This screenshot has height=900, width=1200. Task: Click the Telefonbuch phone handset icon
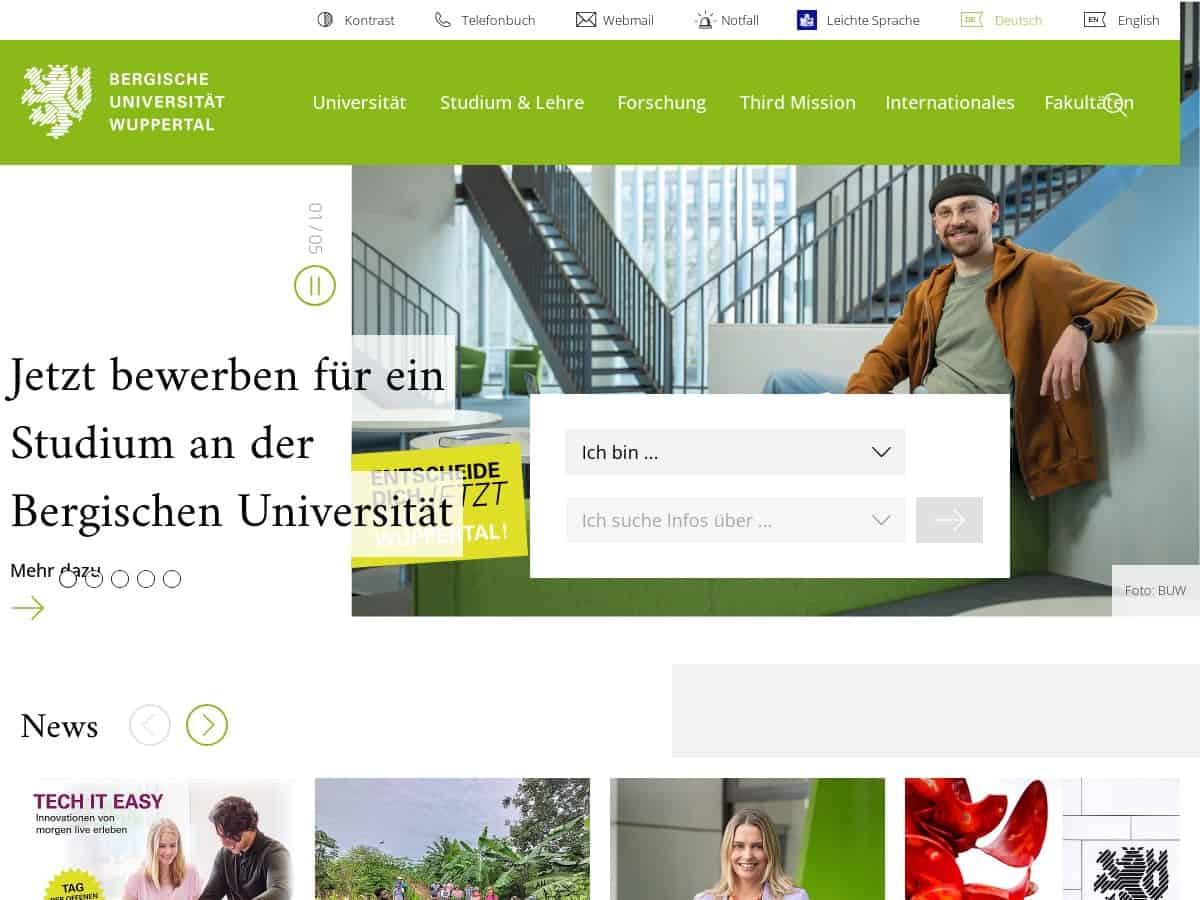click(443, 20)
